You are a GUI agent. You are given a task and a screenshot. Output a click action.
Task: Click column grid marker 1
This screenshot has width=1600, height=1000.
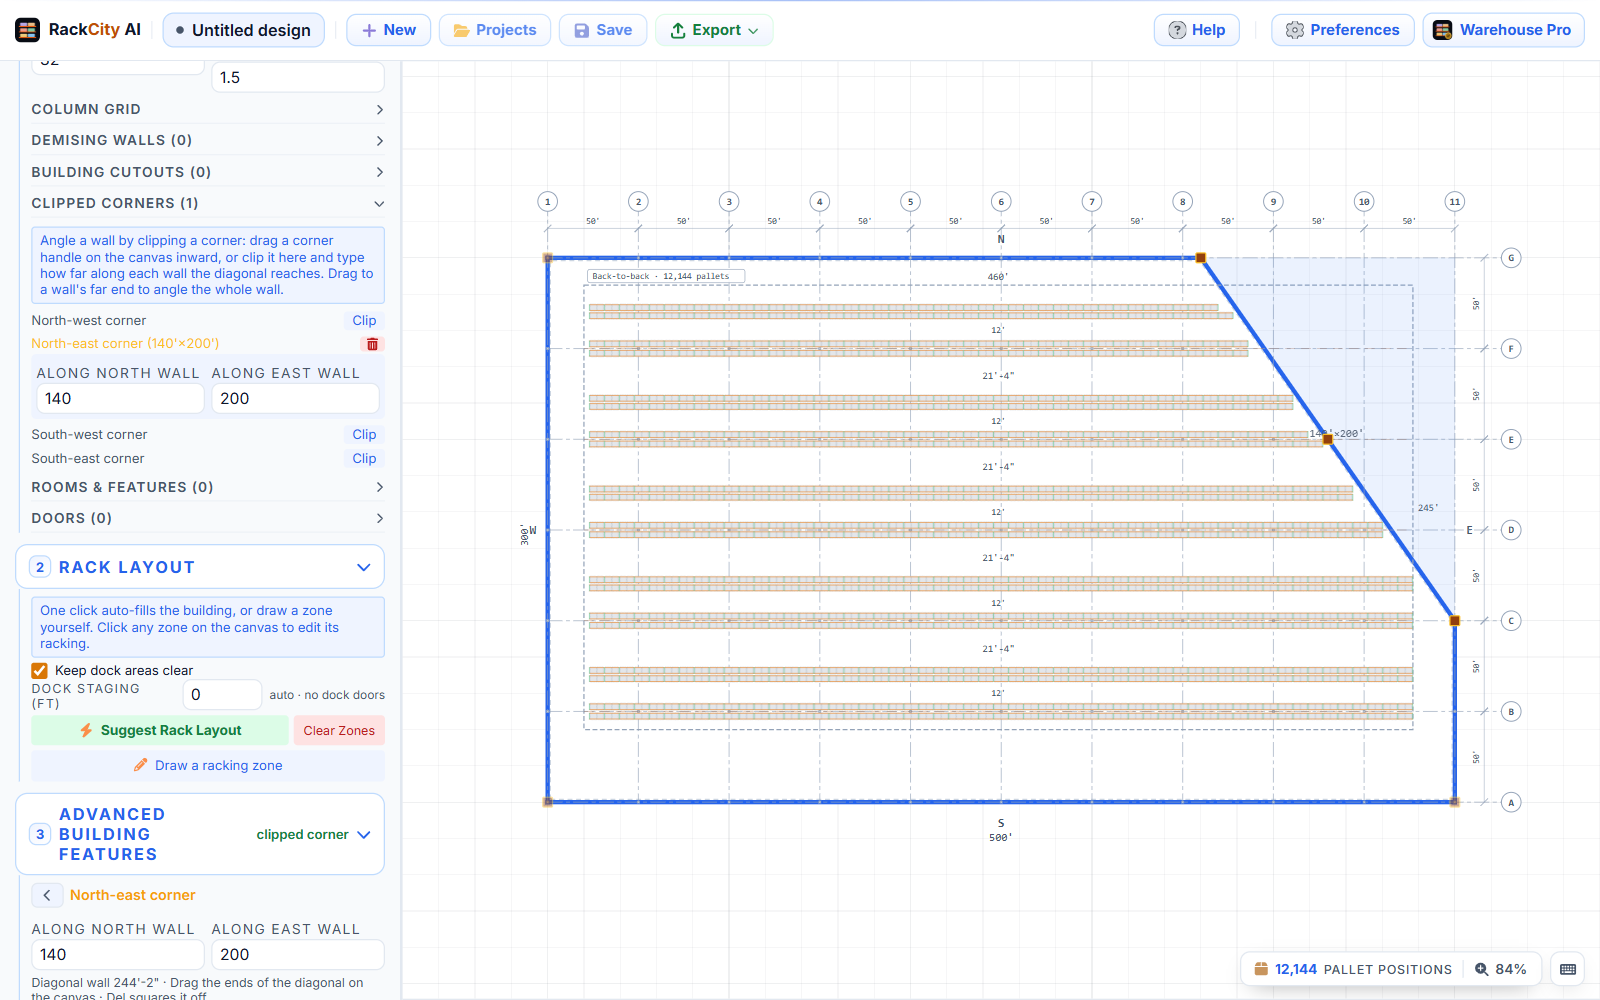pyautogui.click(x=547, y=202)
